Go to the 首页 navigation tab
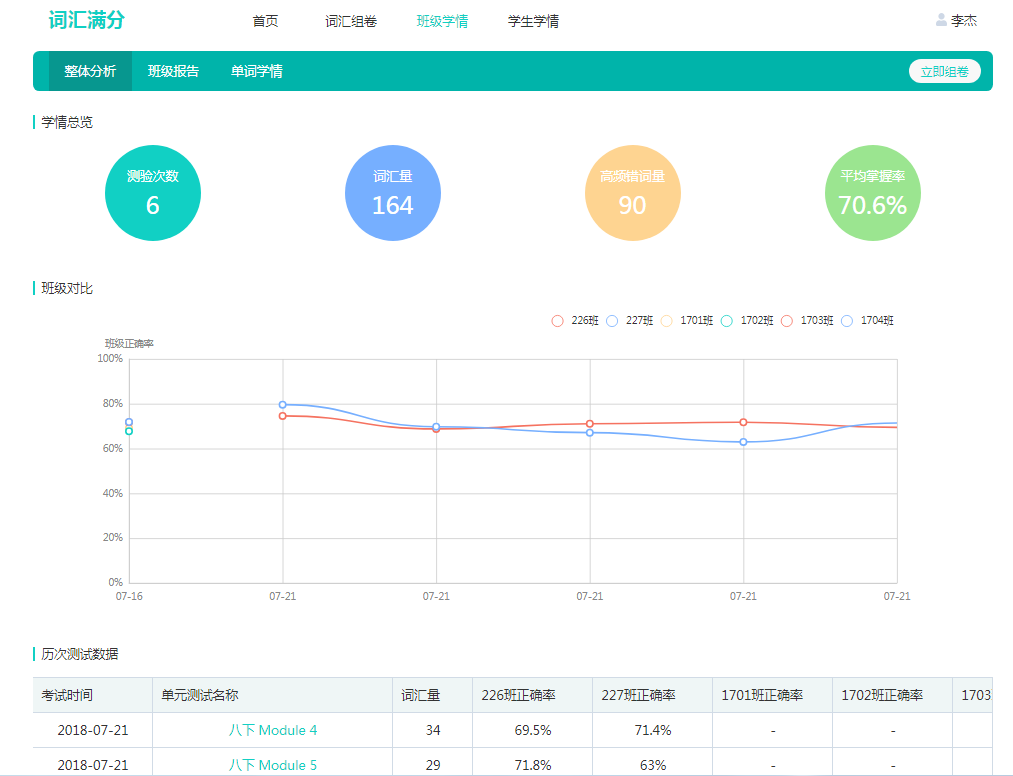The height and width of the screenshot is (776, 1013). tap(265, 21)
